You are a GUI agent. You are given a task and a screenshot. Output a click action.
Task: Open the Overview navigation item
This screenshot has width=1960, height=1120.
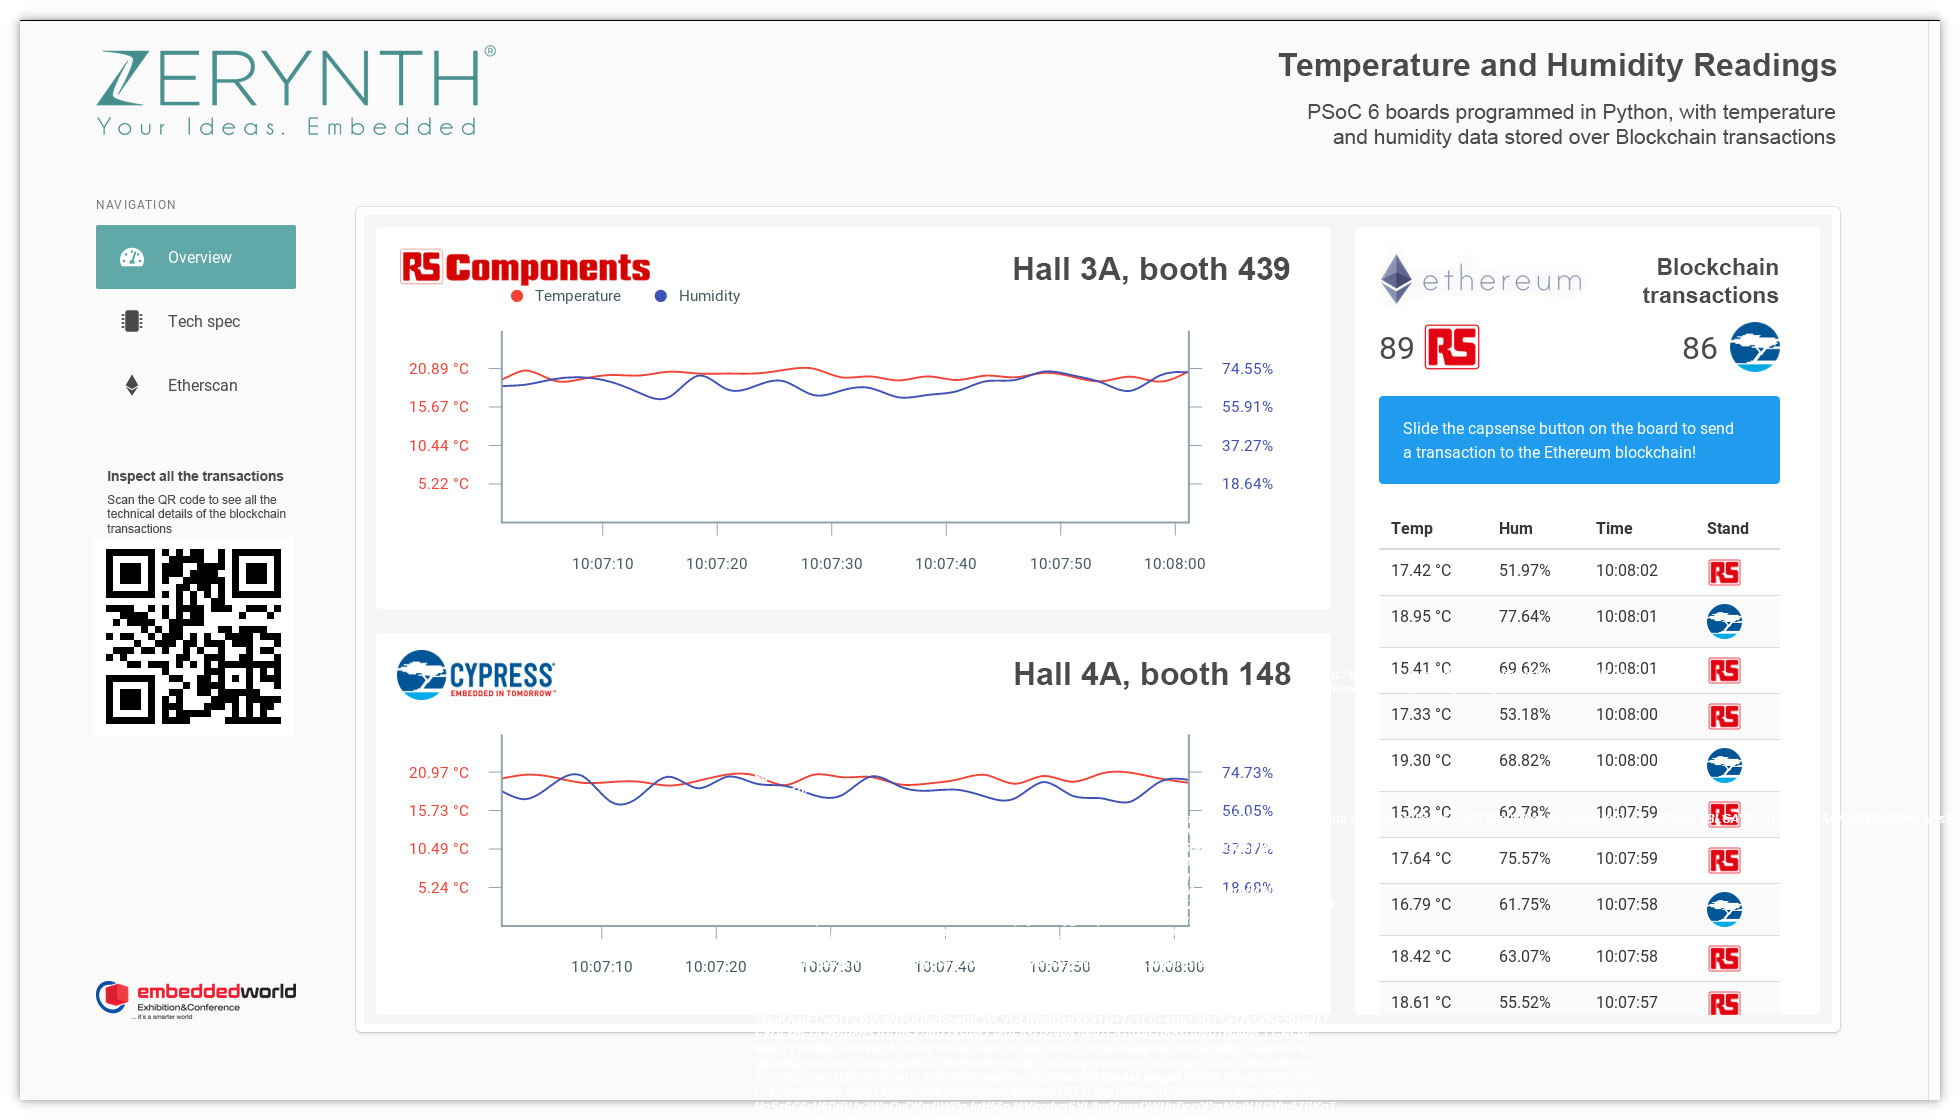(x=196, y=257)
